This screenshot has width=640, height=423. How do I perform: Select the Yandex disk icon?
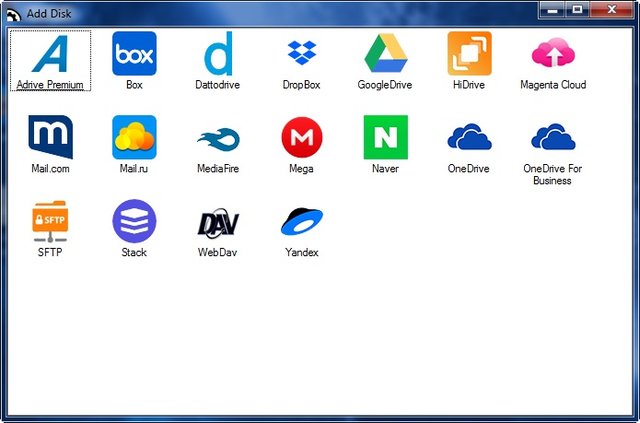pos(301,222)
